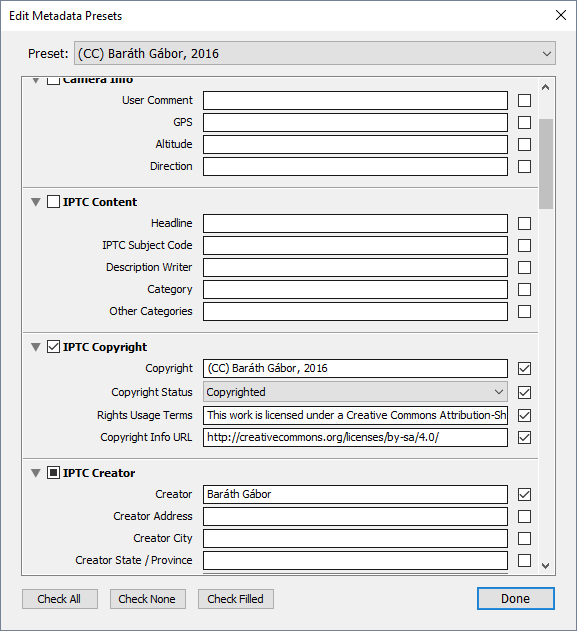Click the Check All button
Screen dimensions: 577x631
pos(60,599)
